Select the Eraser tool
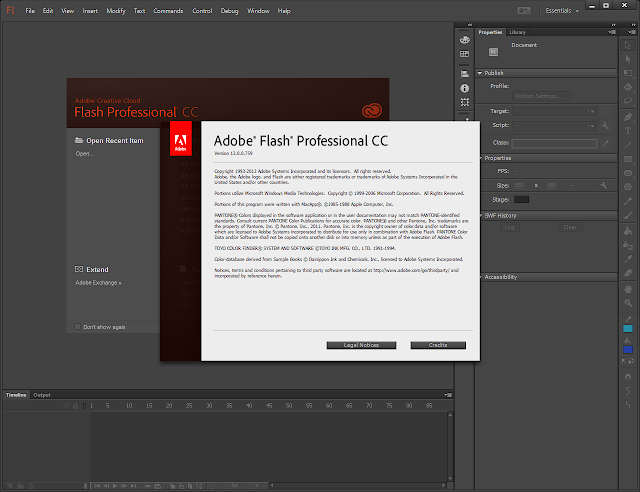 tap(628, 273)
